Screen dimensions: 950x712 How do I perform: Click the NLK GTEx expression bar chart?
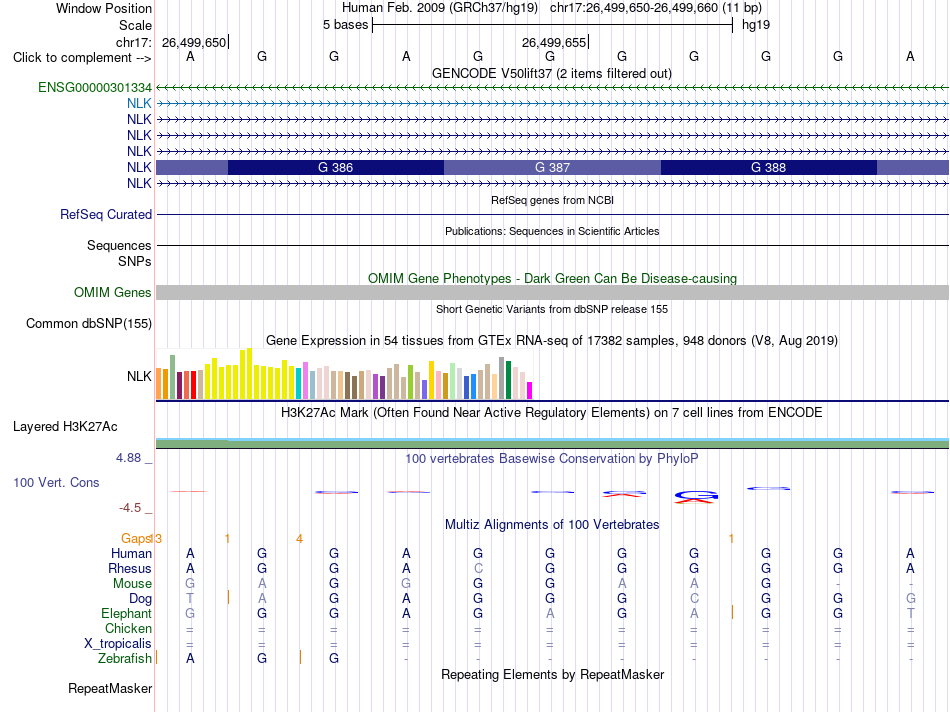(344, 374)
